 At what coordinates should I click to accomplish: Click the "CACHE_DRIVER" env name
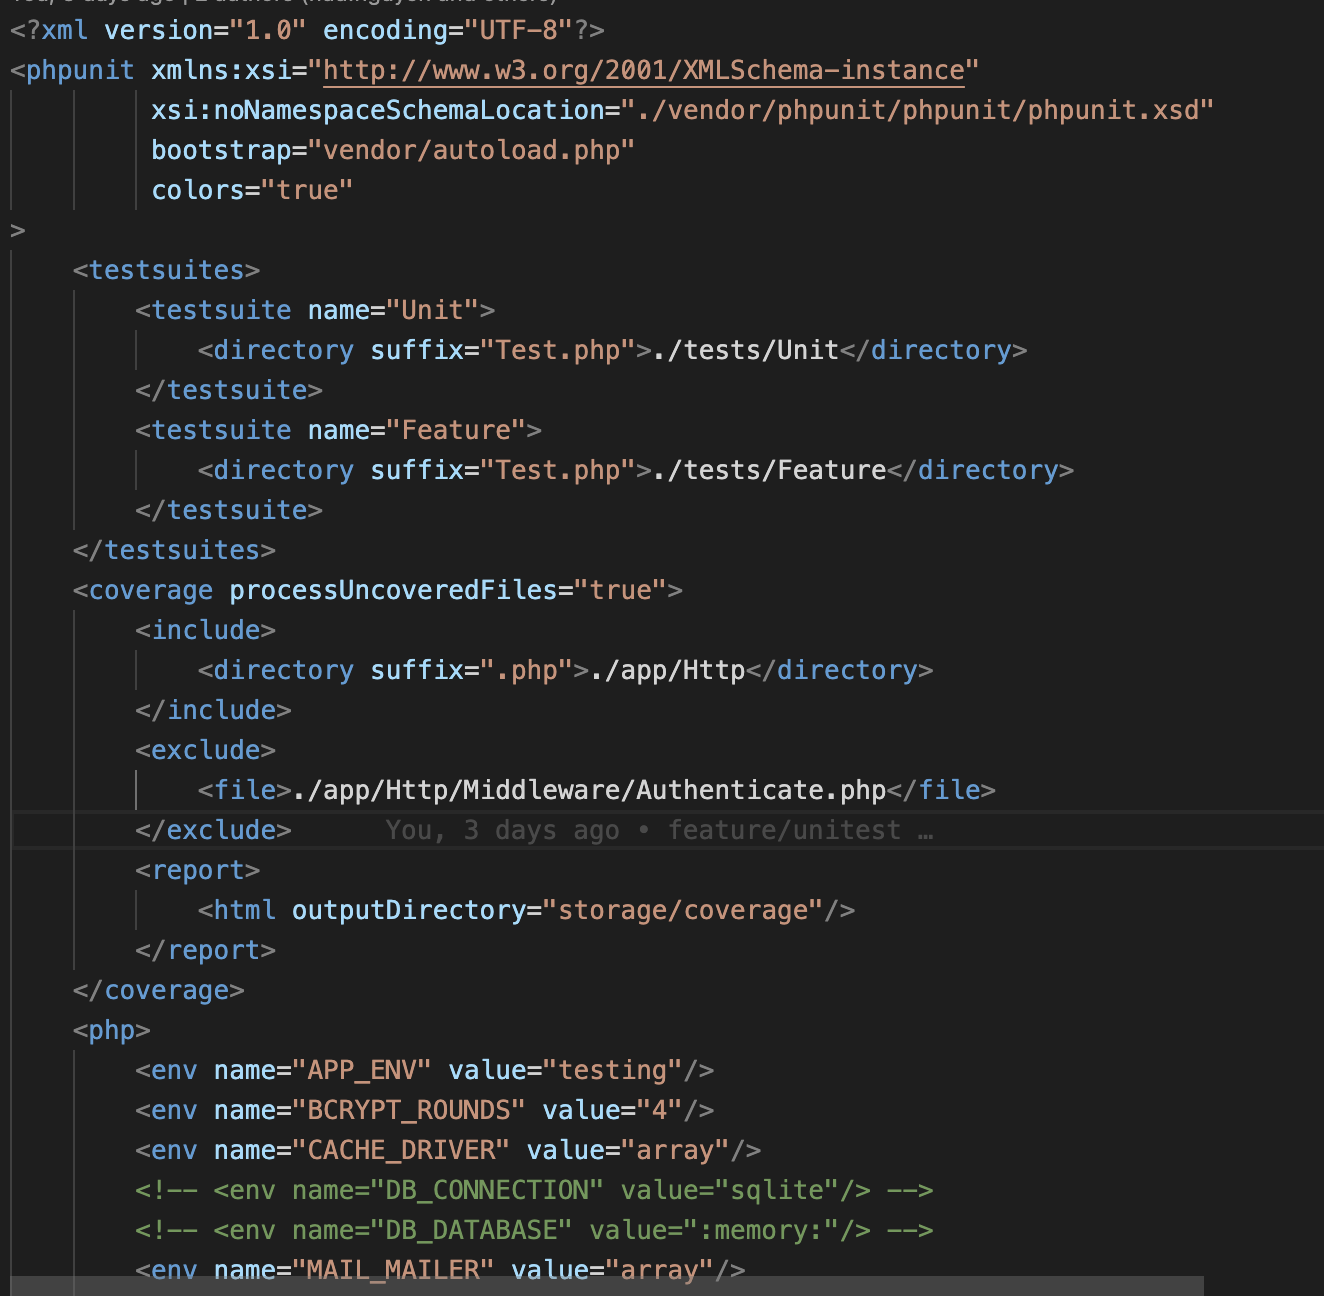(401, 1151)
